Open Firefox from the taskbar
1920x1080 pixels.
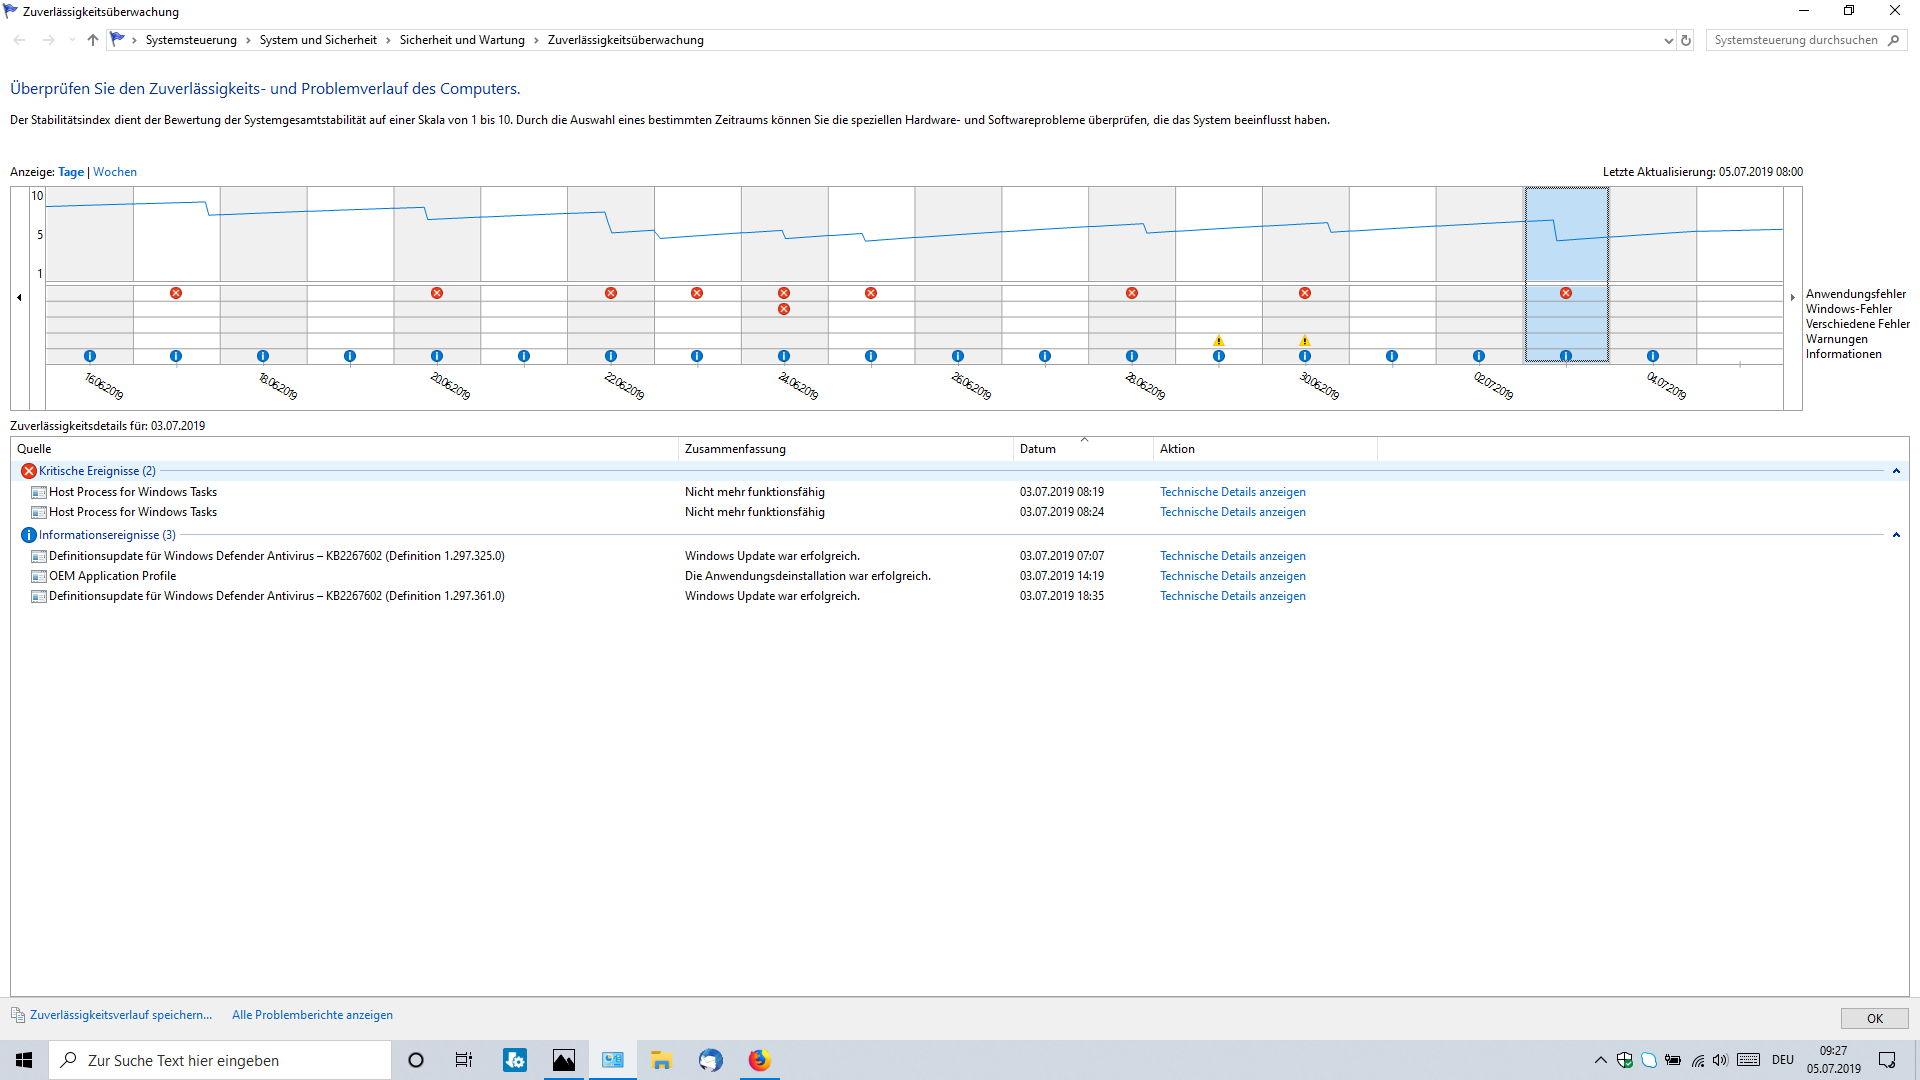coord(760,1060)
